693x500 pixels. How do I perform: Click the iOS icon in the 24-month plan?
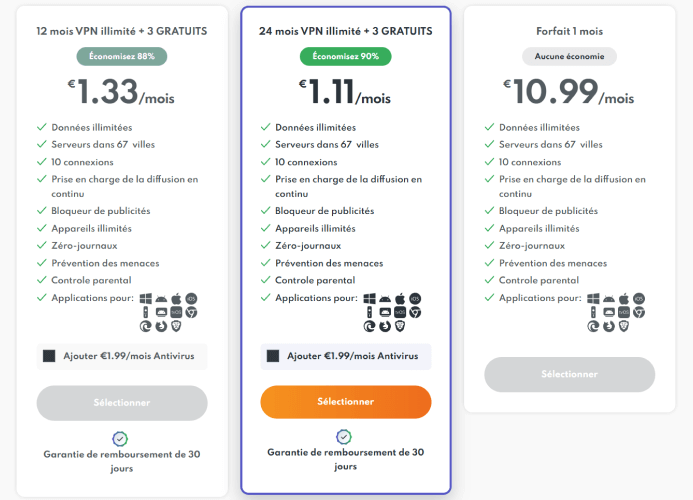click(x=415, y=299)
